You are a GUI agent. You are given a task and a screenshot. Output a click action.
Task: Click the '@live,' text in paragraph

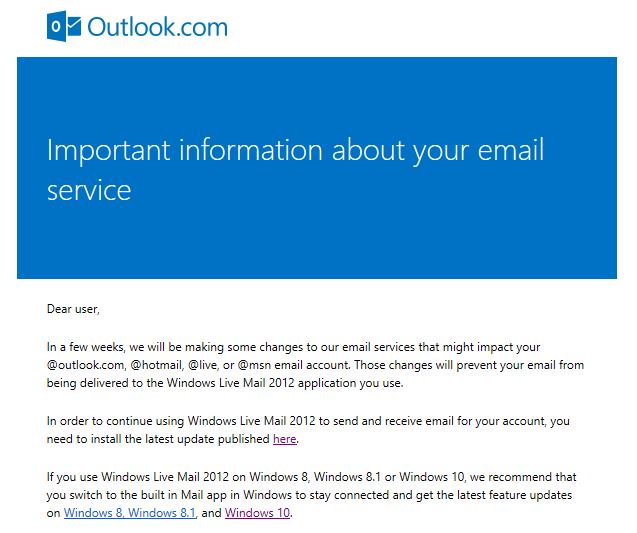(204, 365)
